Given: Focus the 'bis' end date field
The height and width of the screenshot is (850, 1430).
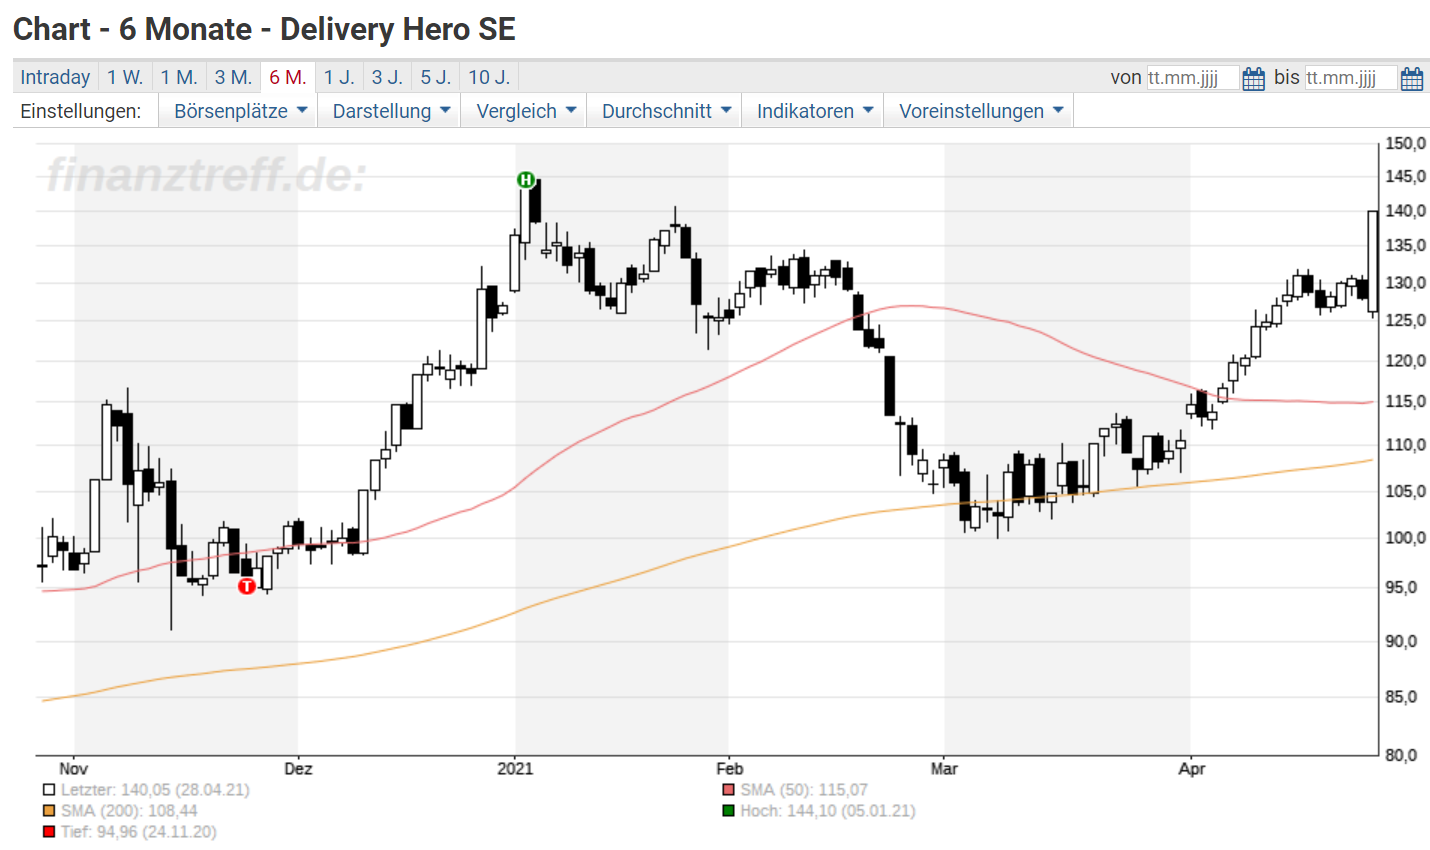Looking at the screenshot, I should [1351, 78].
